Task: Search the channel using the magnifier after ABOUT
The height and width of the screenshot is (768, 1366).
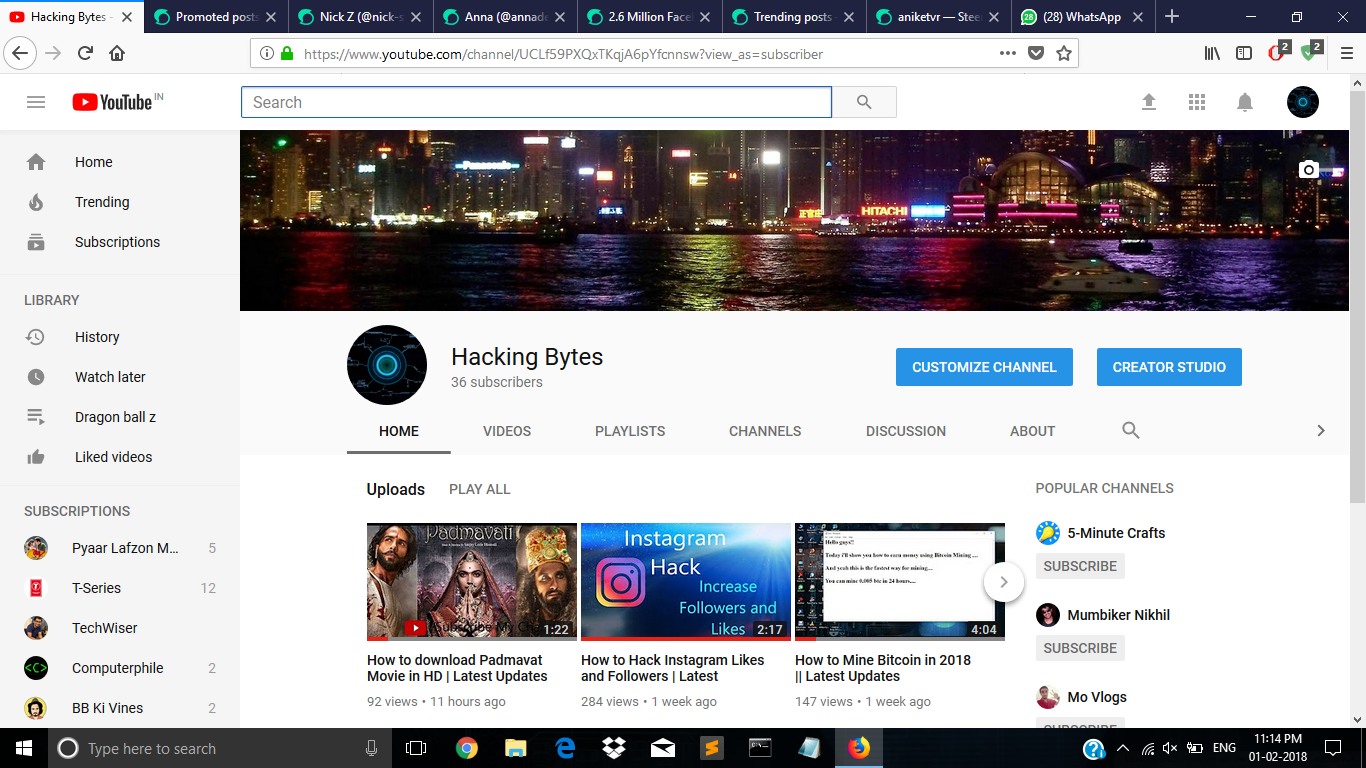Action: coord(1131,430)
